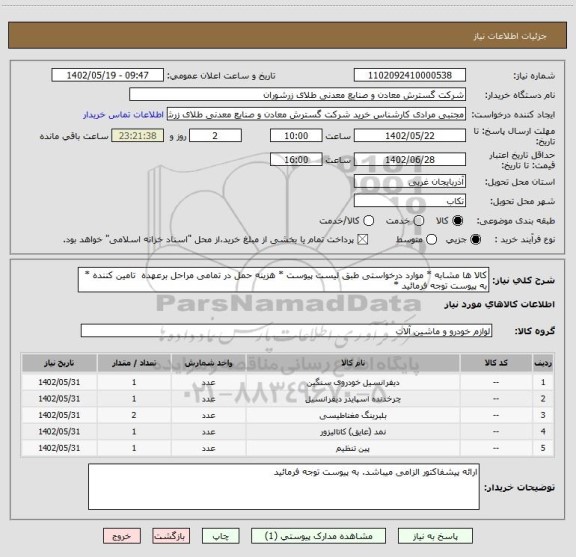
Task: Click the delivery city field تکاب
Action: (410, 201)
